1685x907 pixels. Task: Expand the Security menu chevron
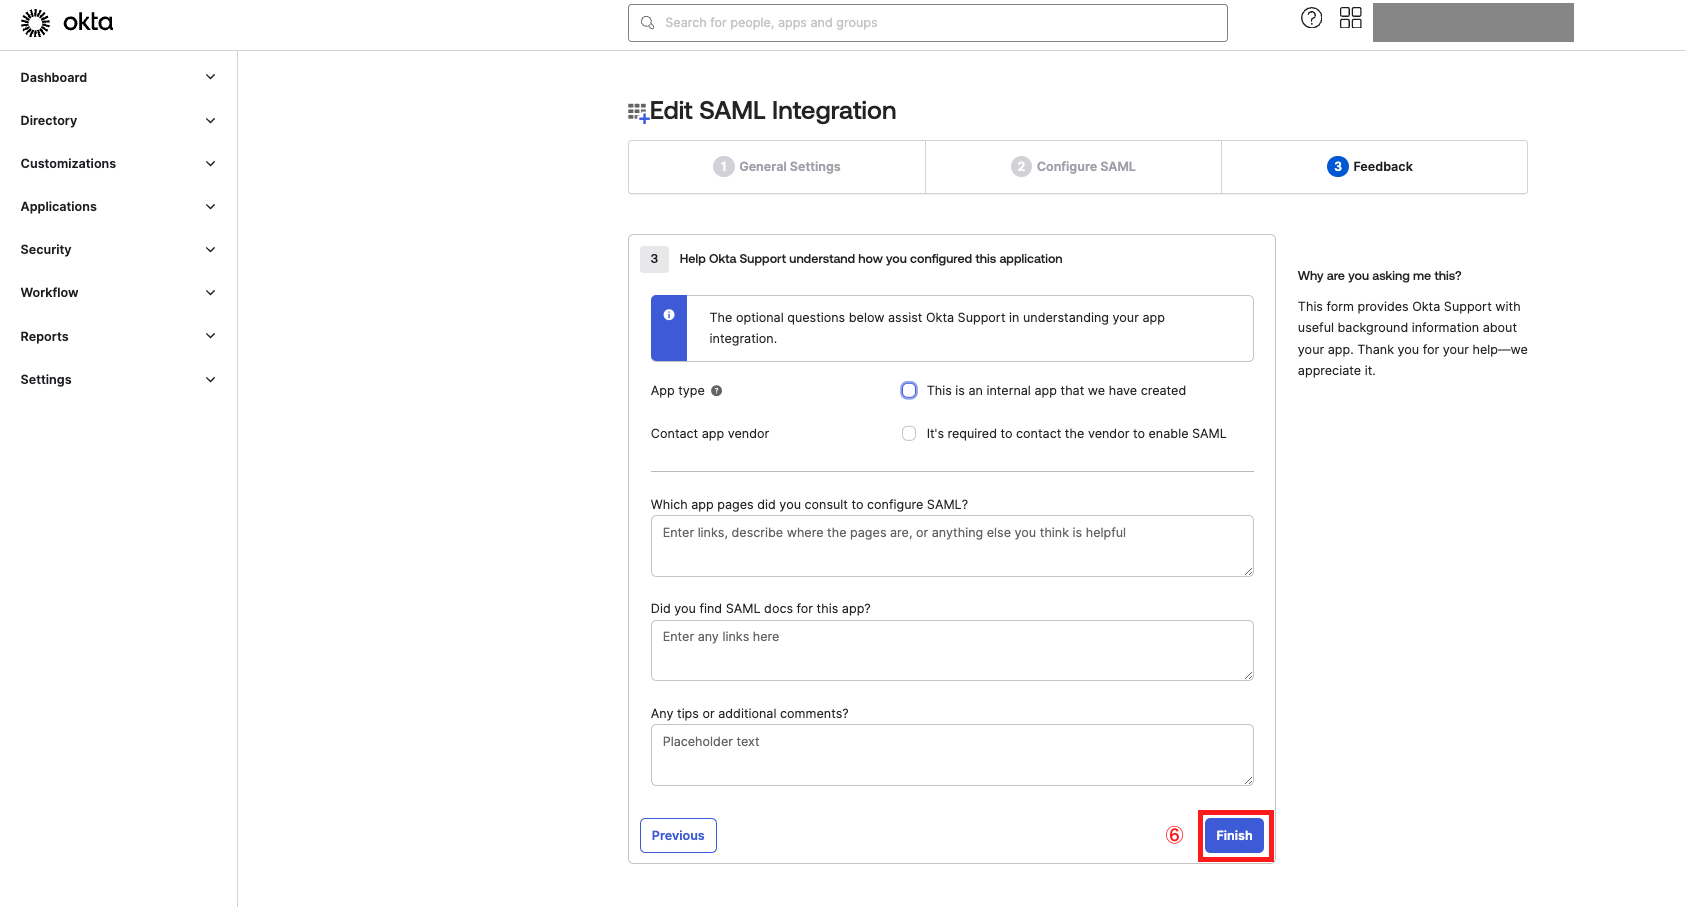point(210,250)
